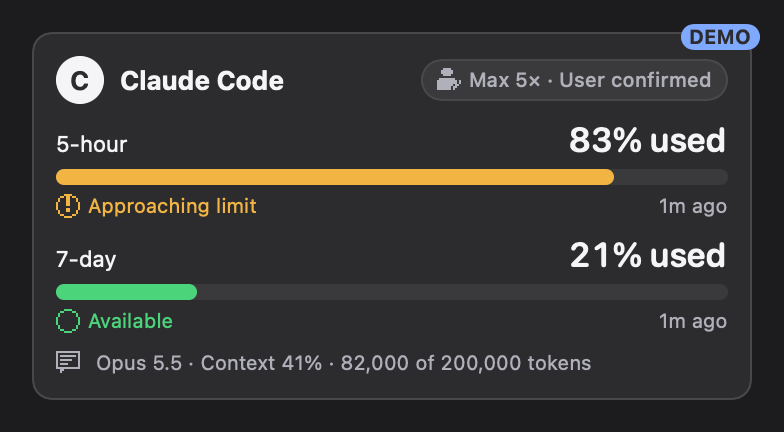
Task: Click the 7-day label
Action: 86,260
